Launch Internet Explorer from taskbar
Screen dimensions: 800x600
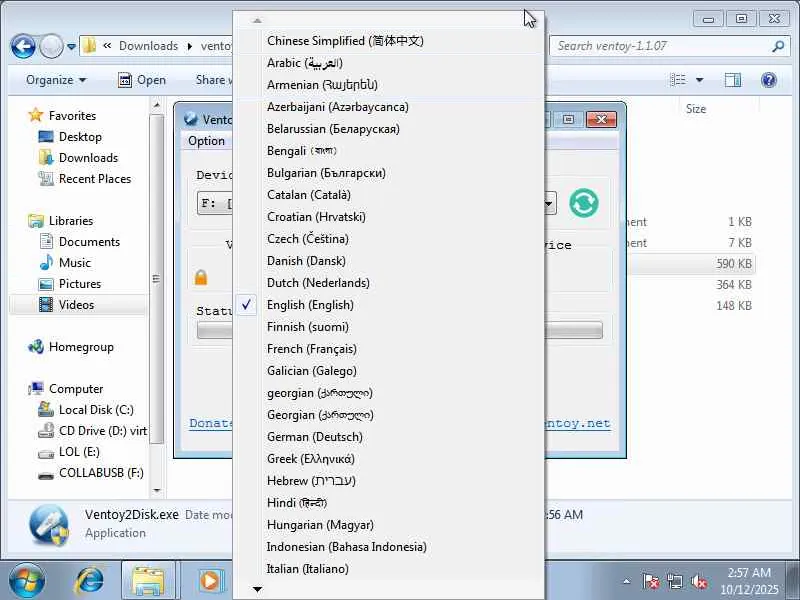(89, 581)
